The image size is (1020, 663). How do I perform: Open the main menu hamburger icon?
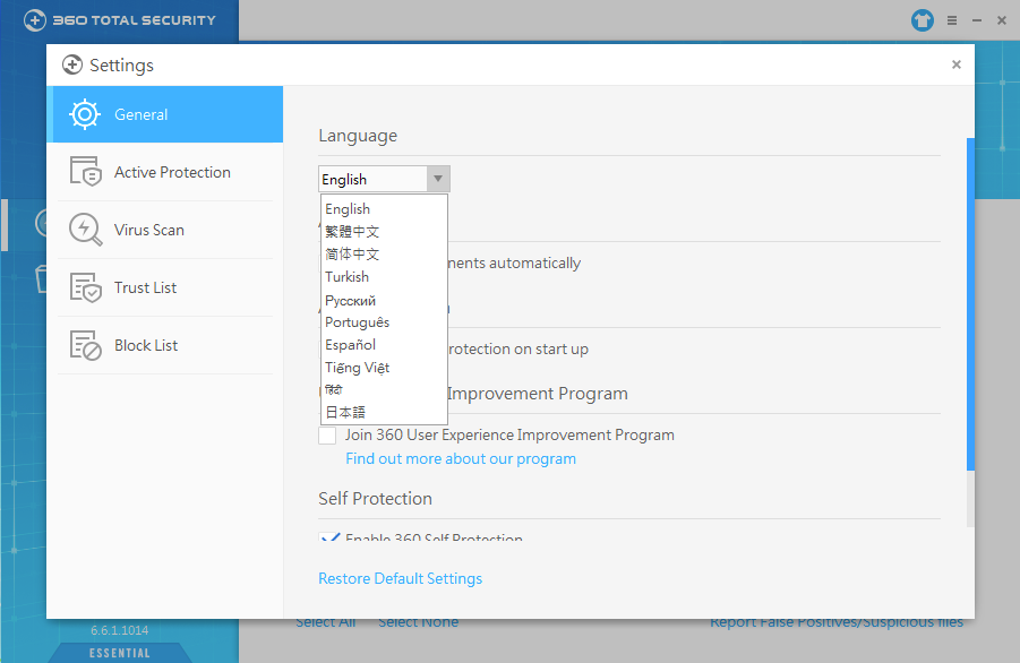coord(952,21)
